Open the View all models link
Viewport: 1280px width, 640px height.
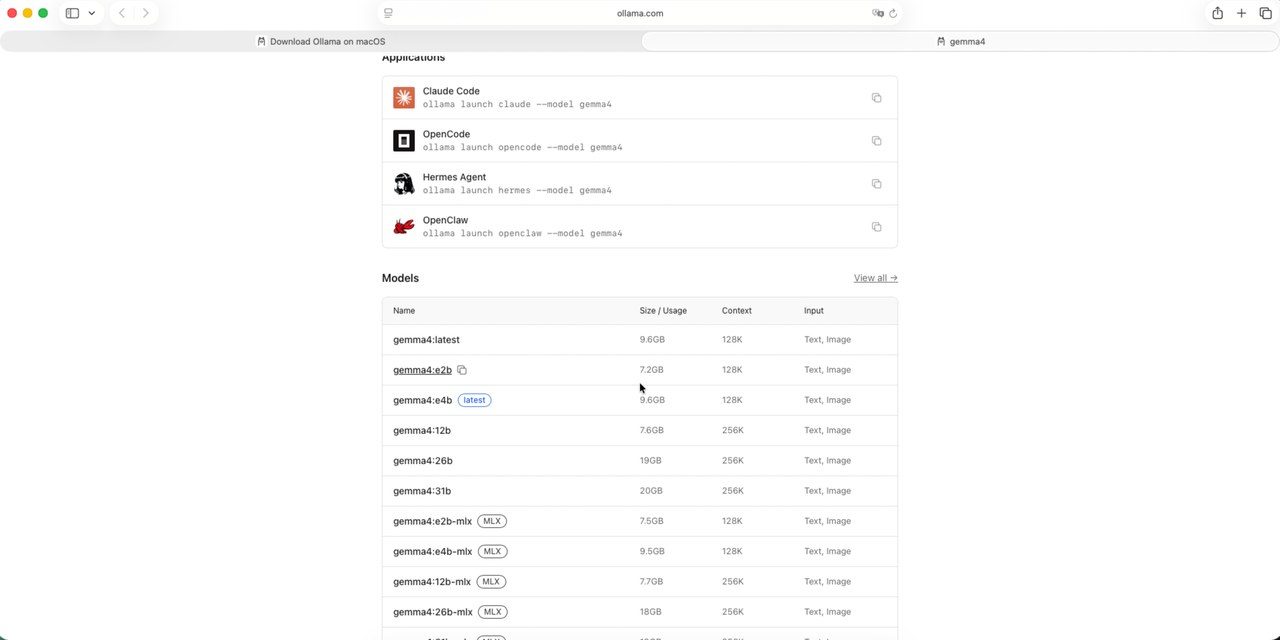click(x=875, y=278)
